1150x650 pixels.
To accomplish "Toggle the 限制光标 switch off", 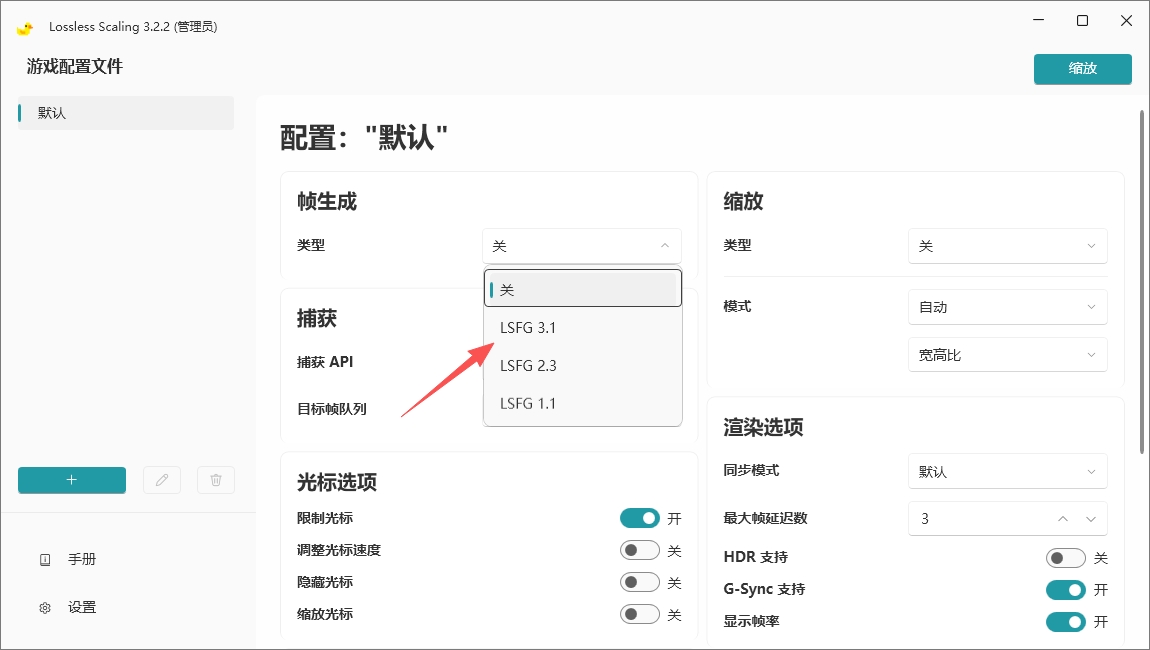I will point(640,519).
